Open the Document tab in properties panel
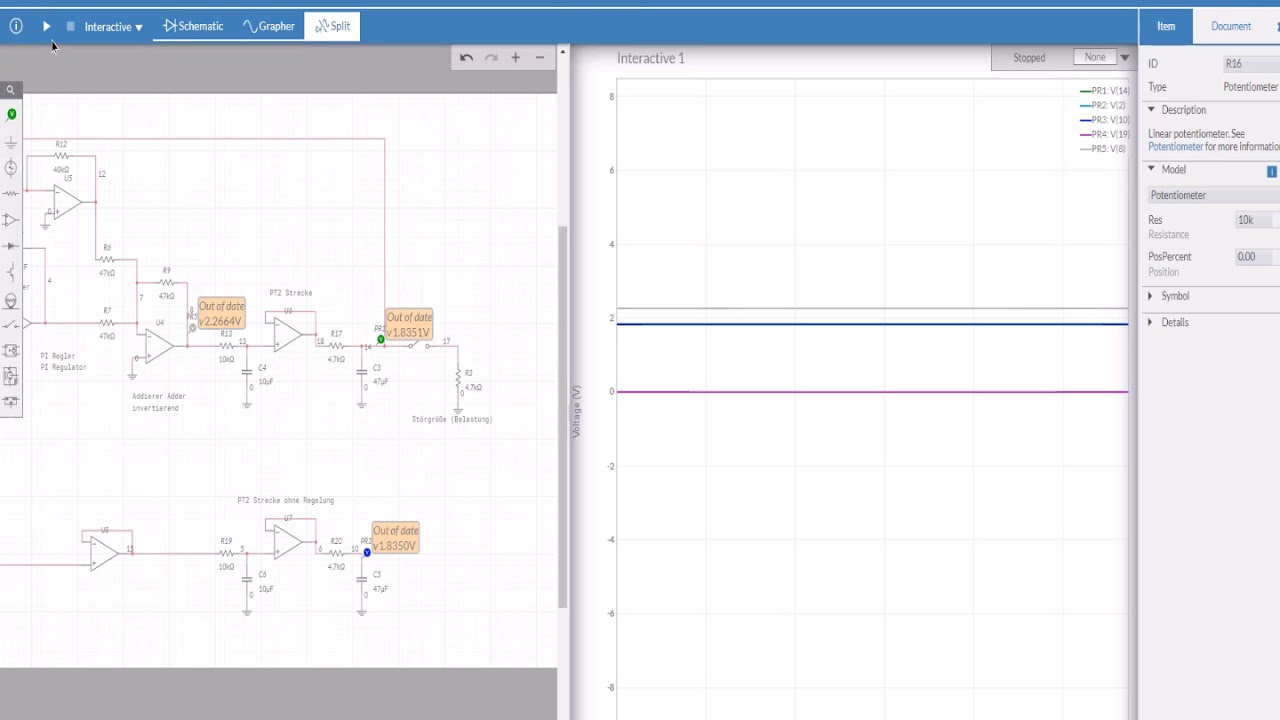This screenshot has height=720, width=1280. click(1231, 26)
